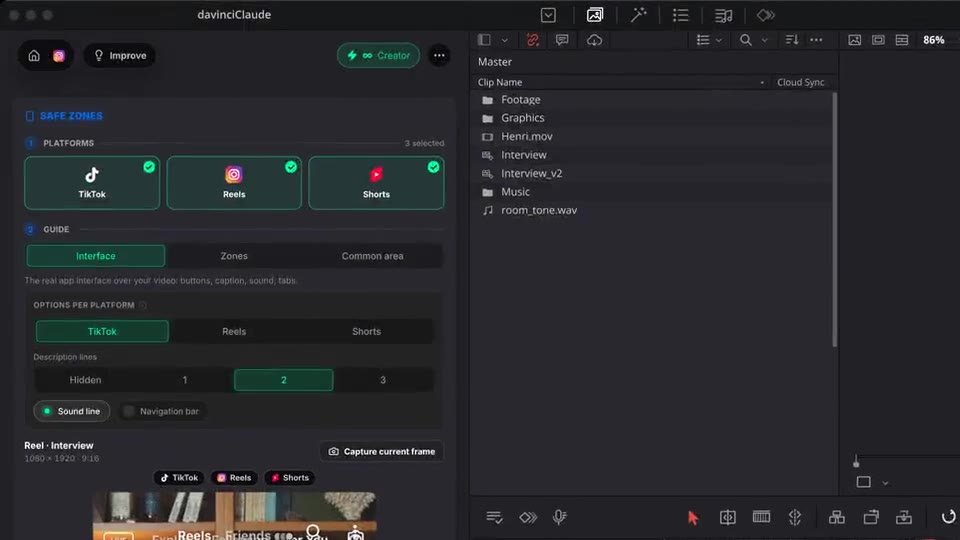
Task: Open the three-dot more options button
Action: coord(439,56)
